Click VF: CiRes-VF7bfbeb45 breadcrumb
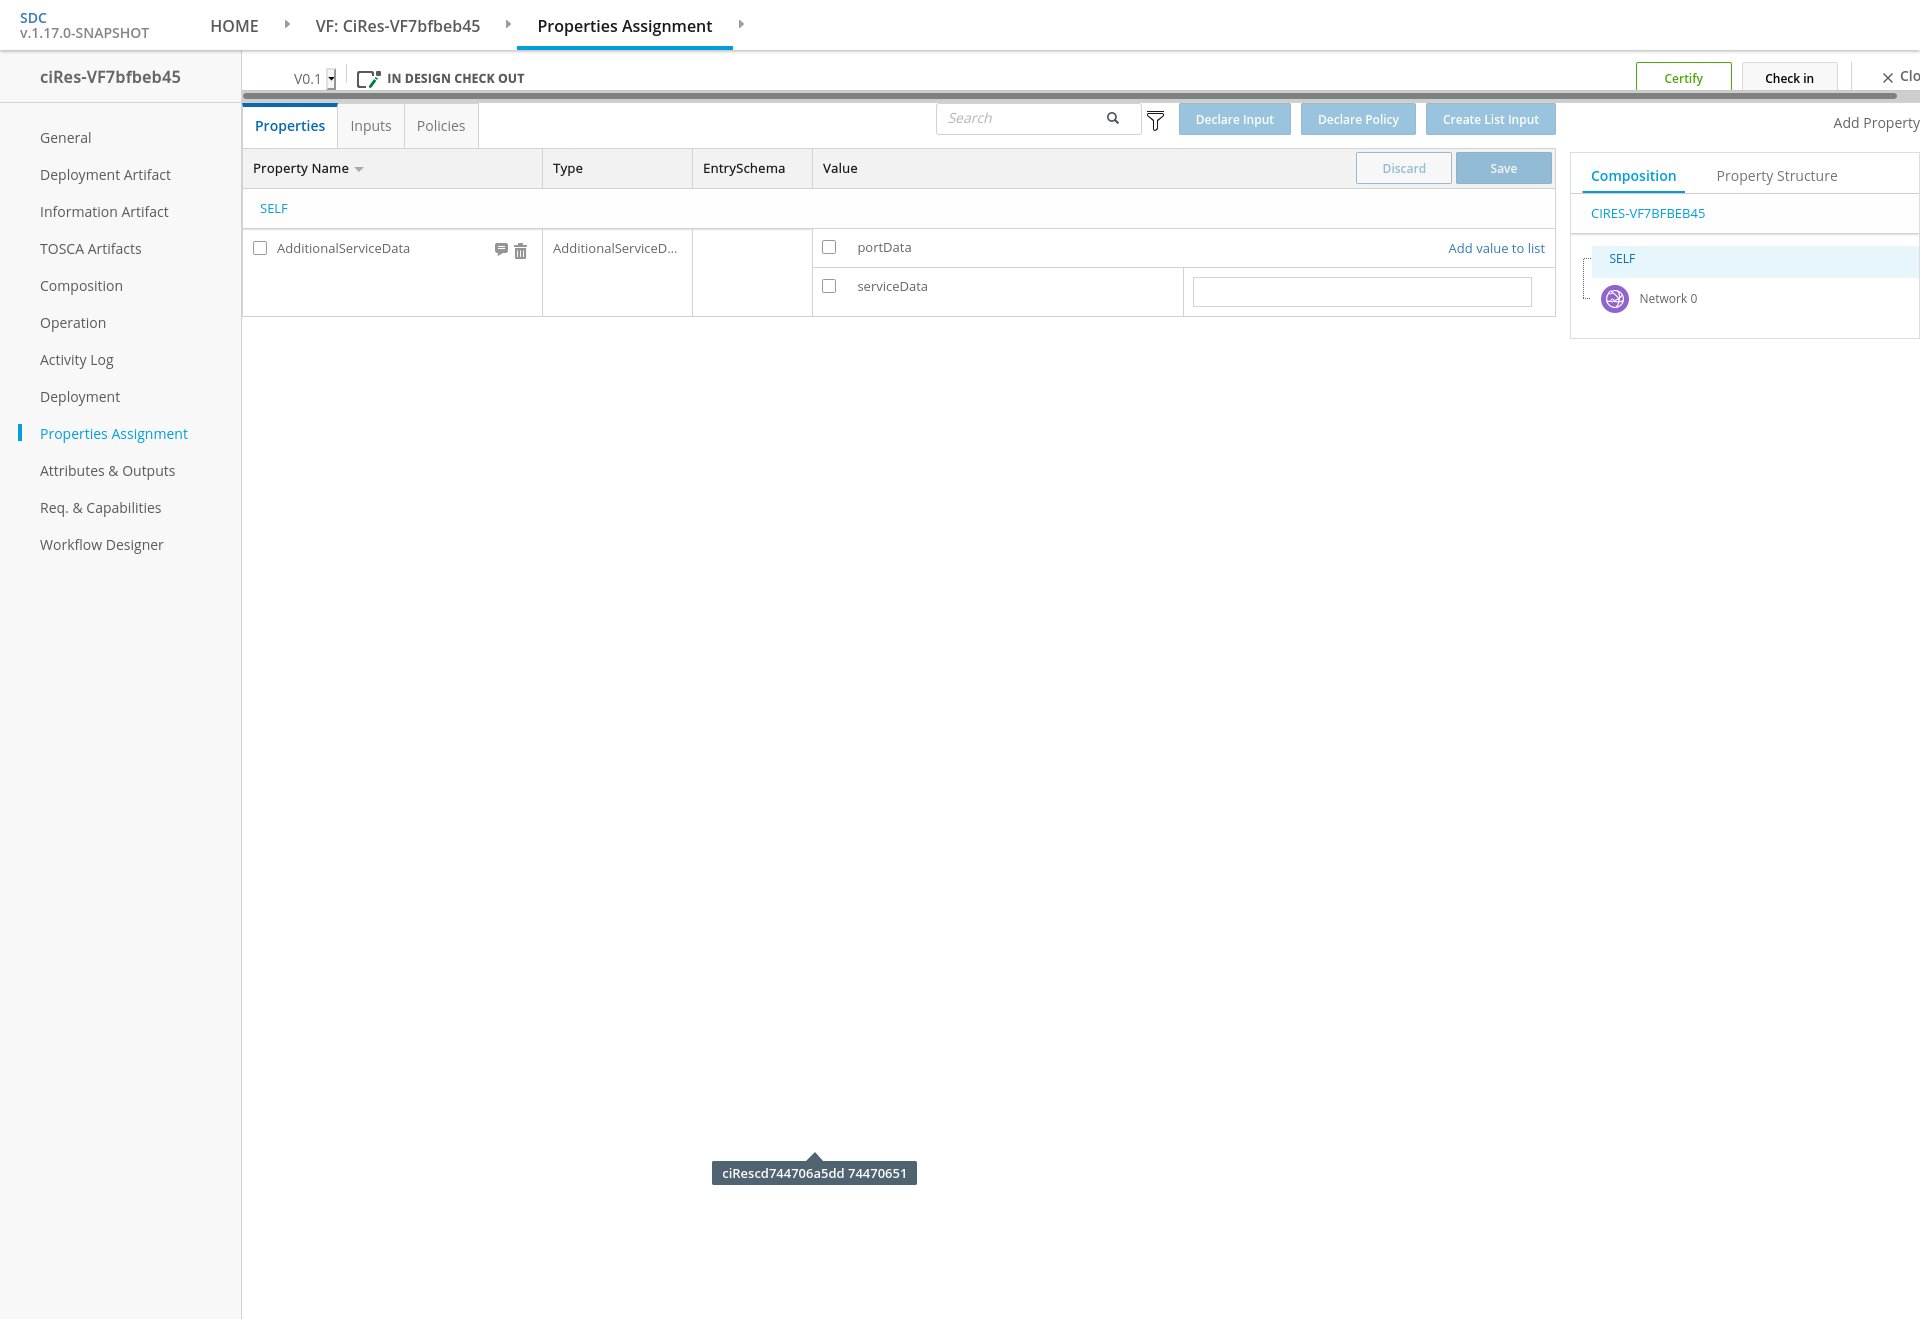The width and height of the screenshot is (1920, 1319). click(398, 26)
